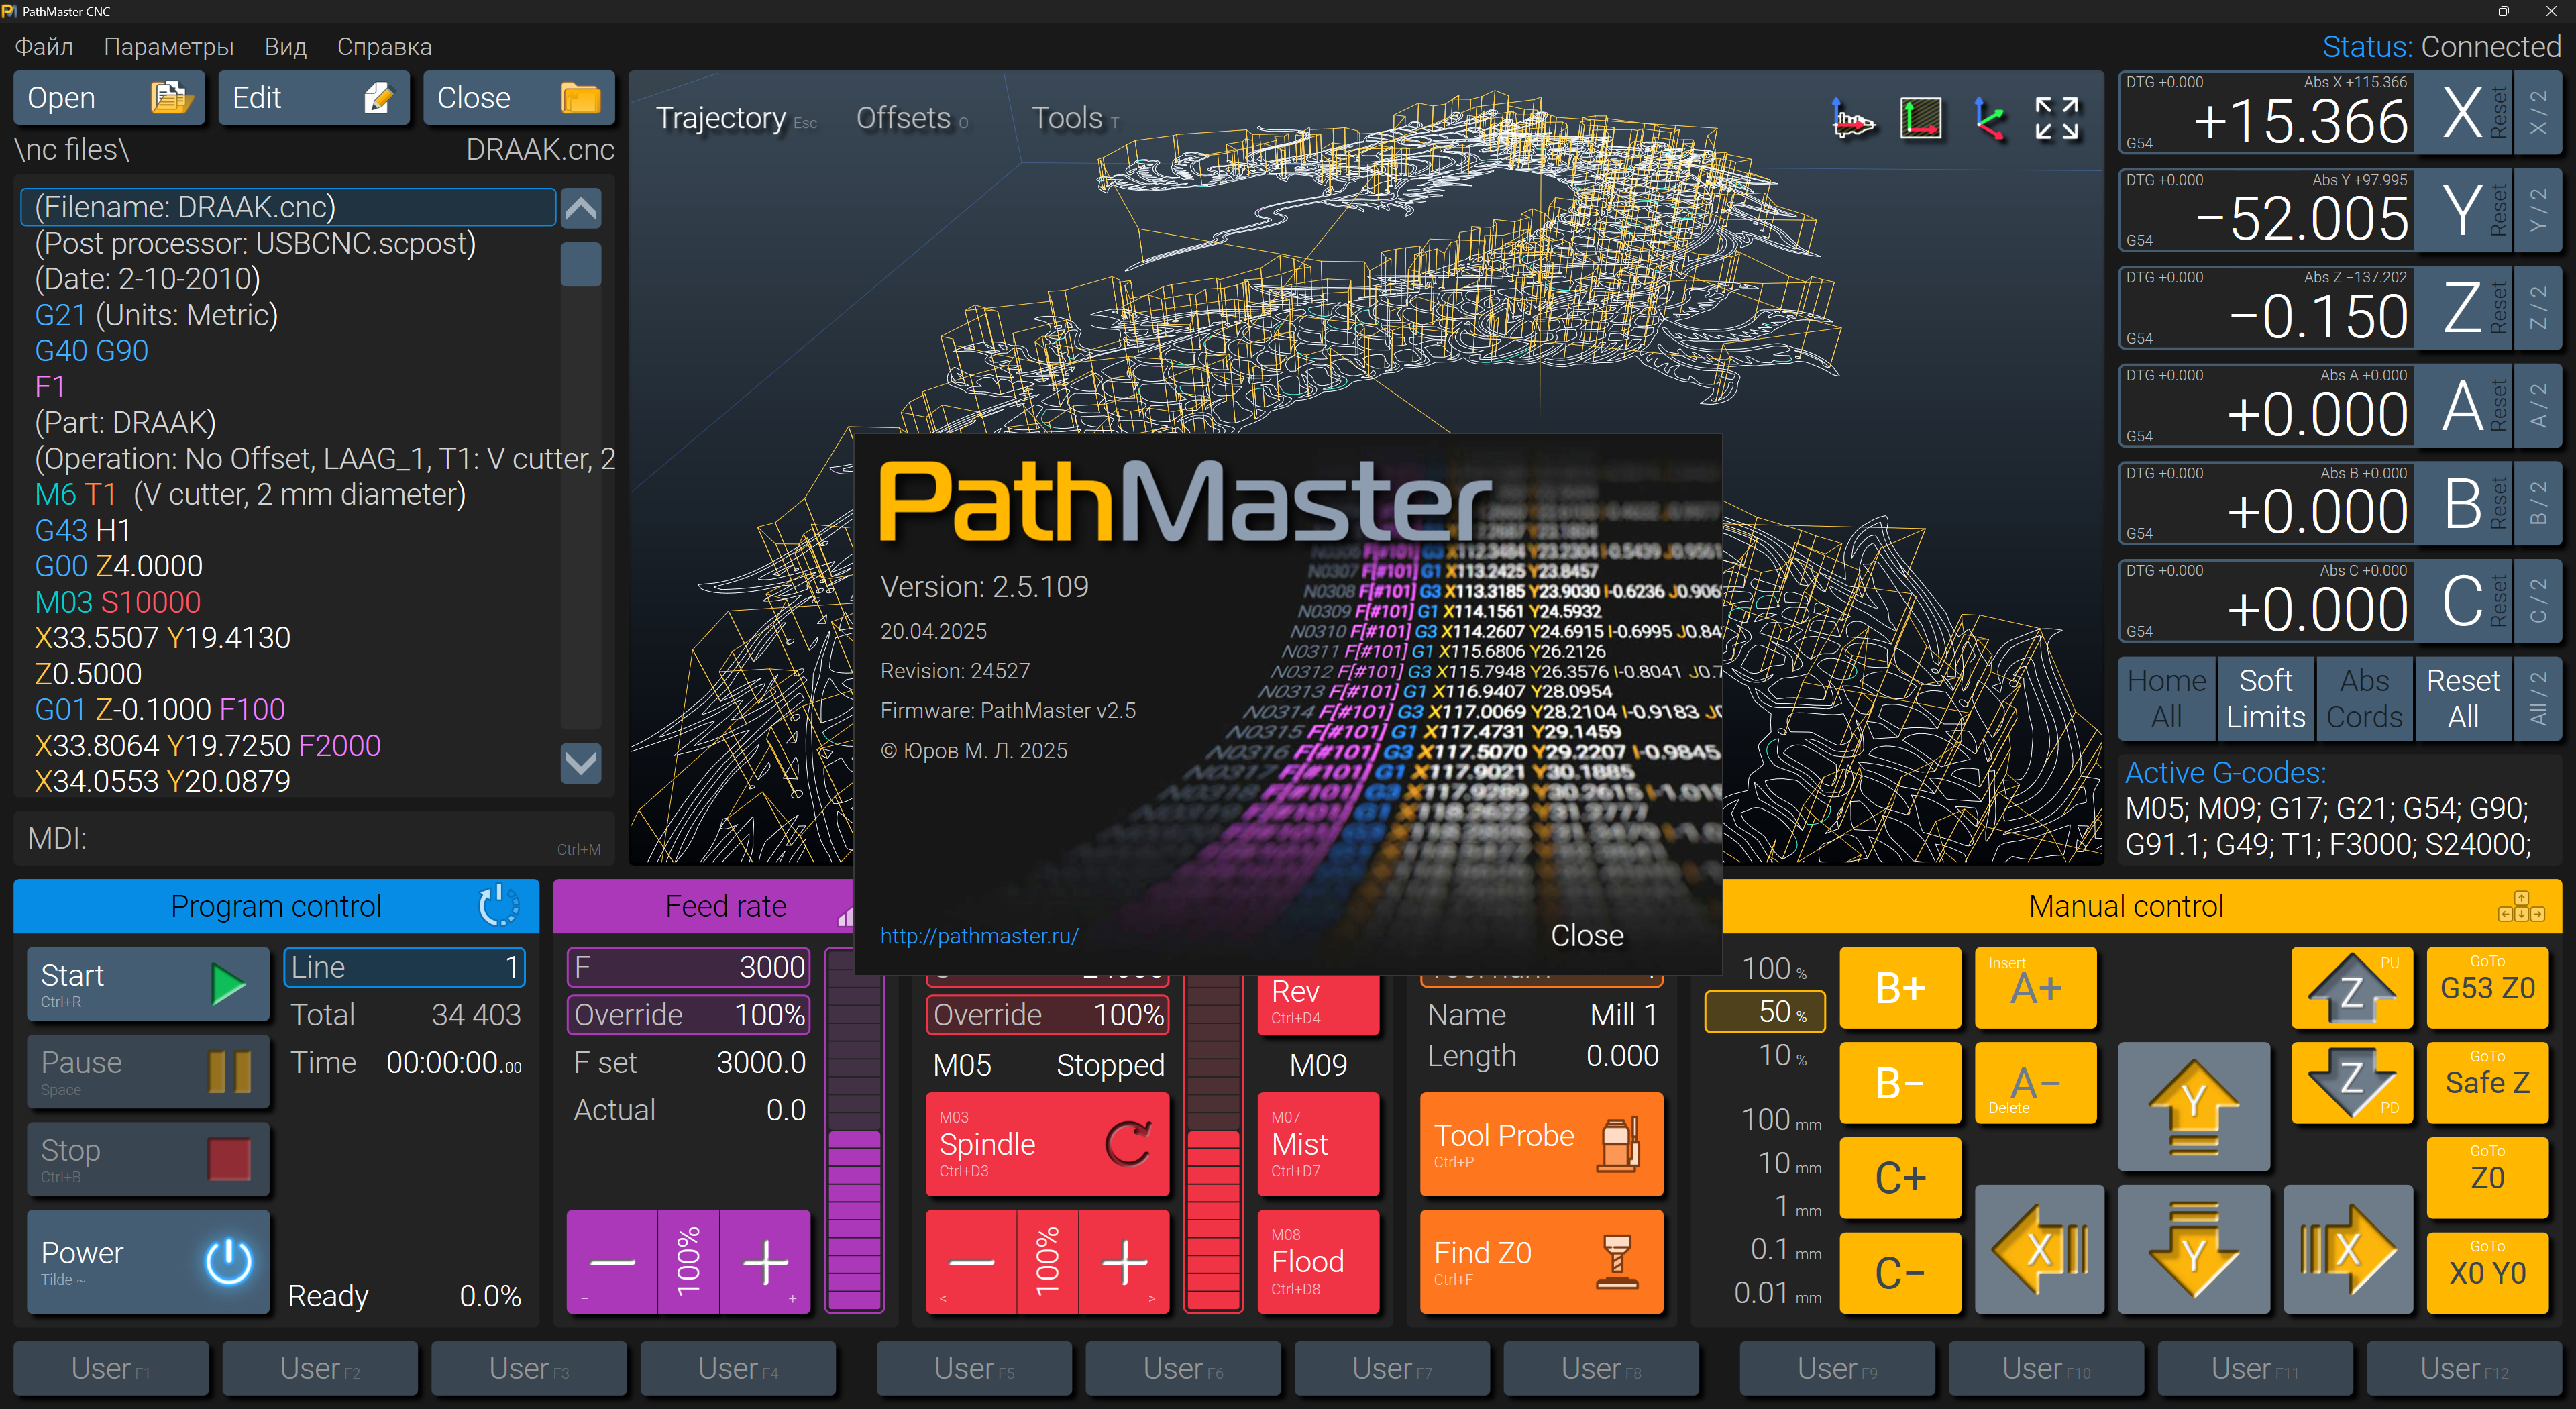Click the keyboard jog icon in Manual control header
This screenshot has height=1409, width=2576.
[x=2520, y=906]
